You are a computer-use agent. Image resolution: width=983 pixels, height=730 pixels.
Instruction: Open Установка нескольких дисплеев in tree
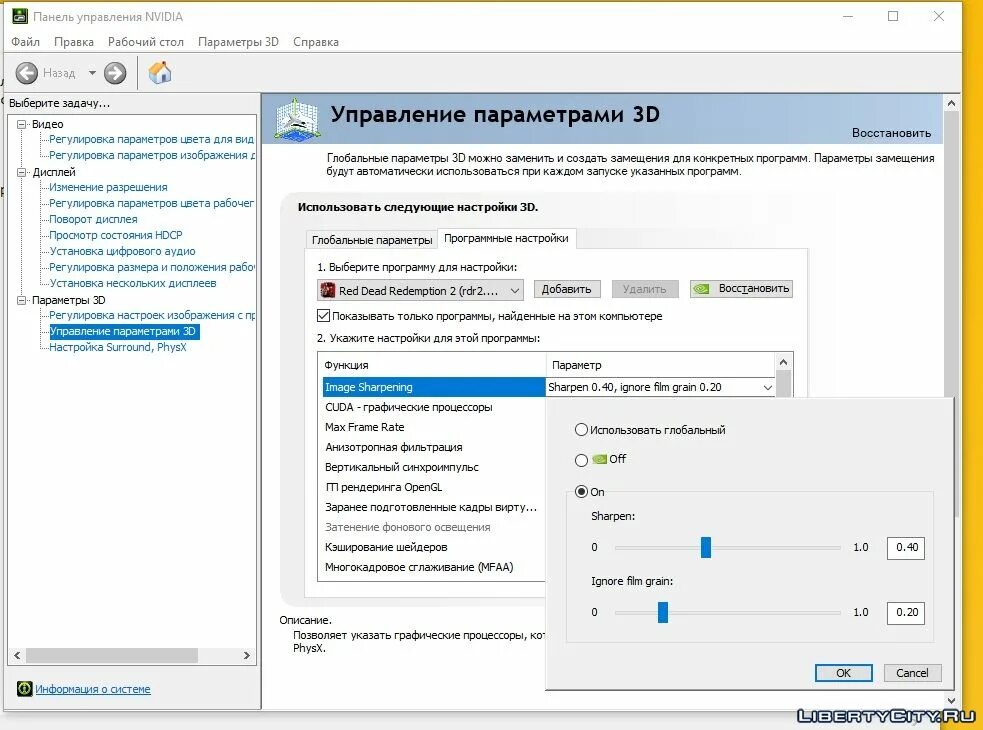(x=133, y=283)
